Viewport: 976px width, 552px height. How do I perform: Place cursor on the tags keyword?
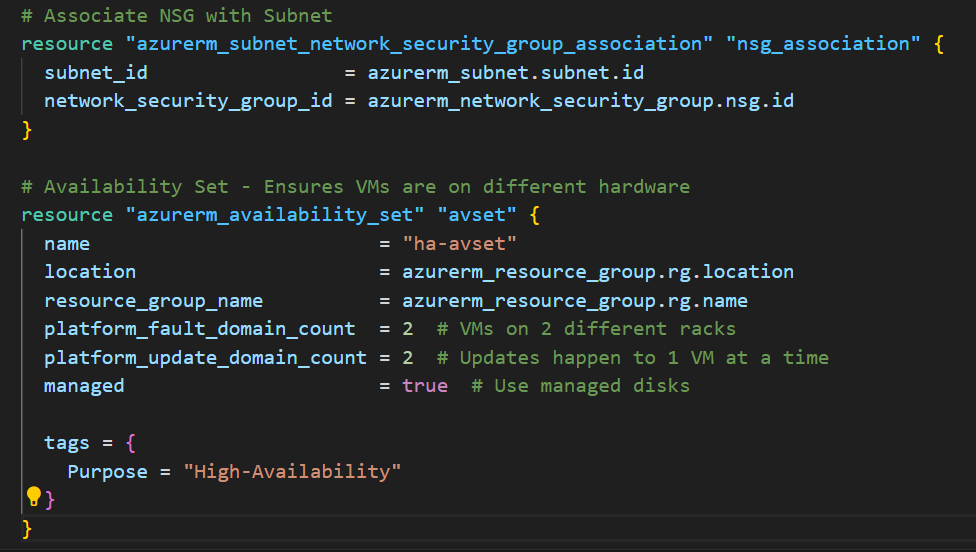[67, 442]
